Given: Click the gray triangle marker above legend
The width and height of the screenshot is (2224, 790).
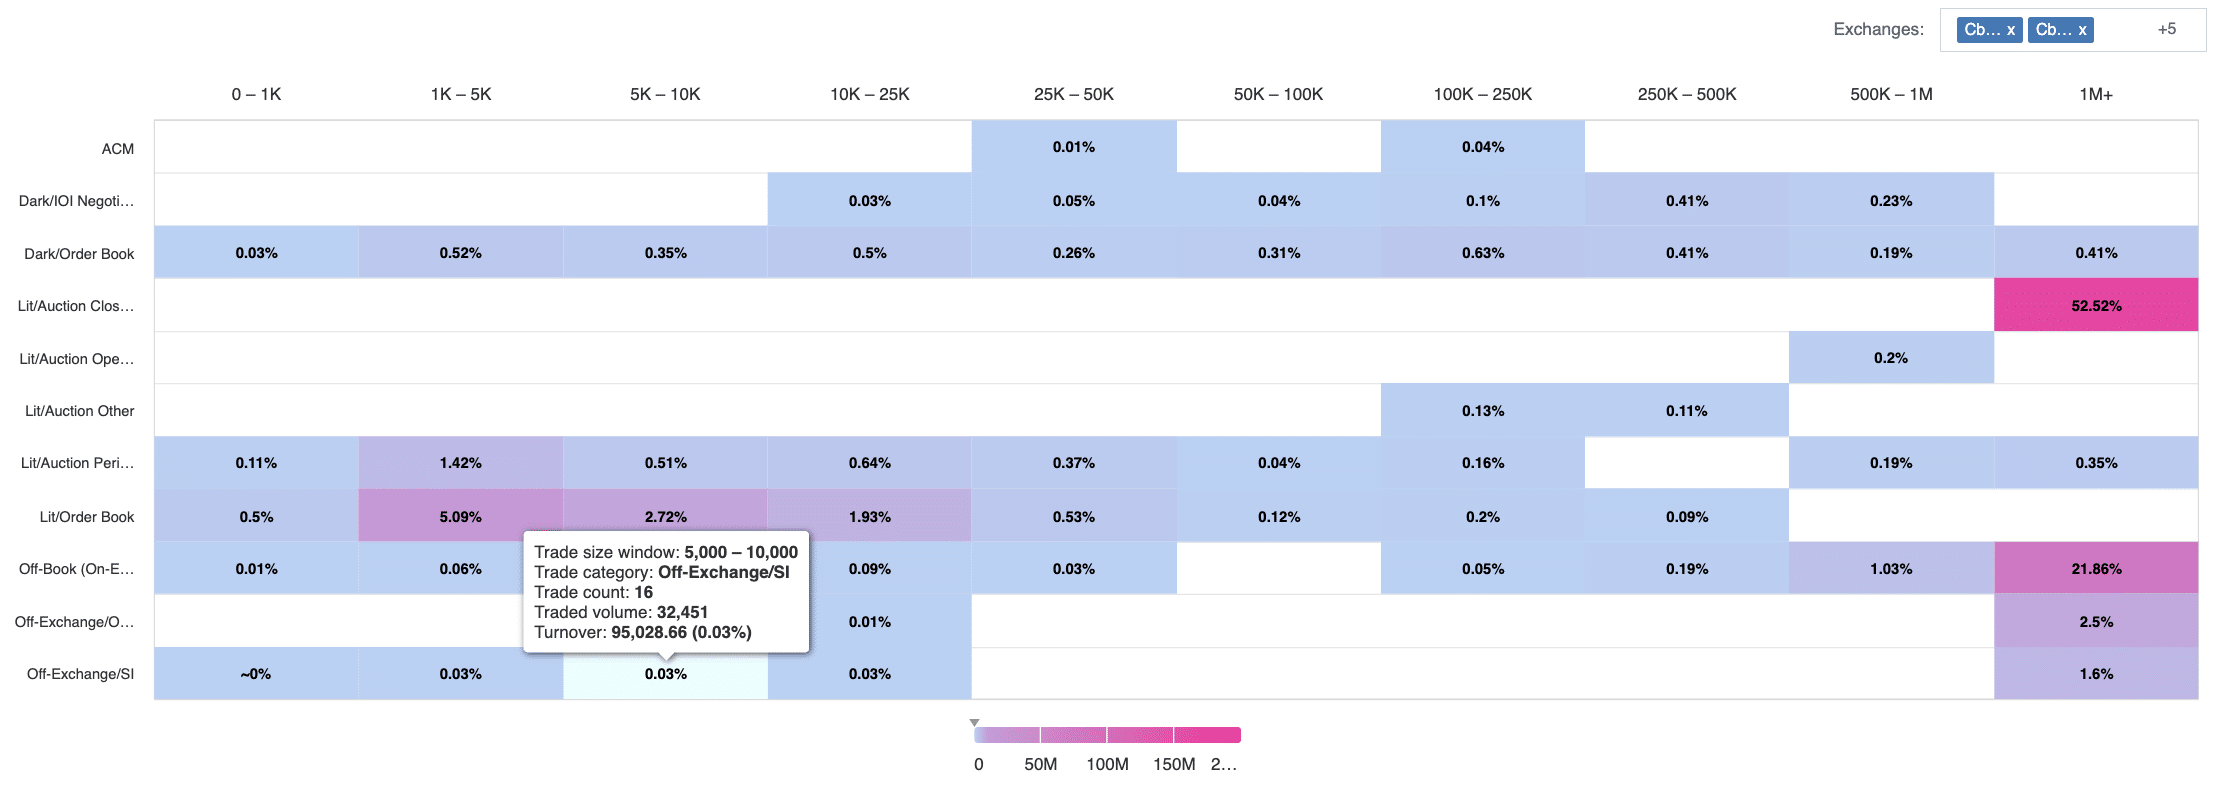Looking at the screenshot, I should click(x=974, y=722).
